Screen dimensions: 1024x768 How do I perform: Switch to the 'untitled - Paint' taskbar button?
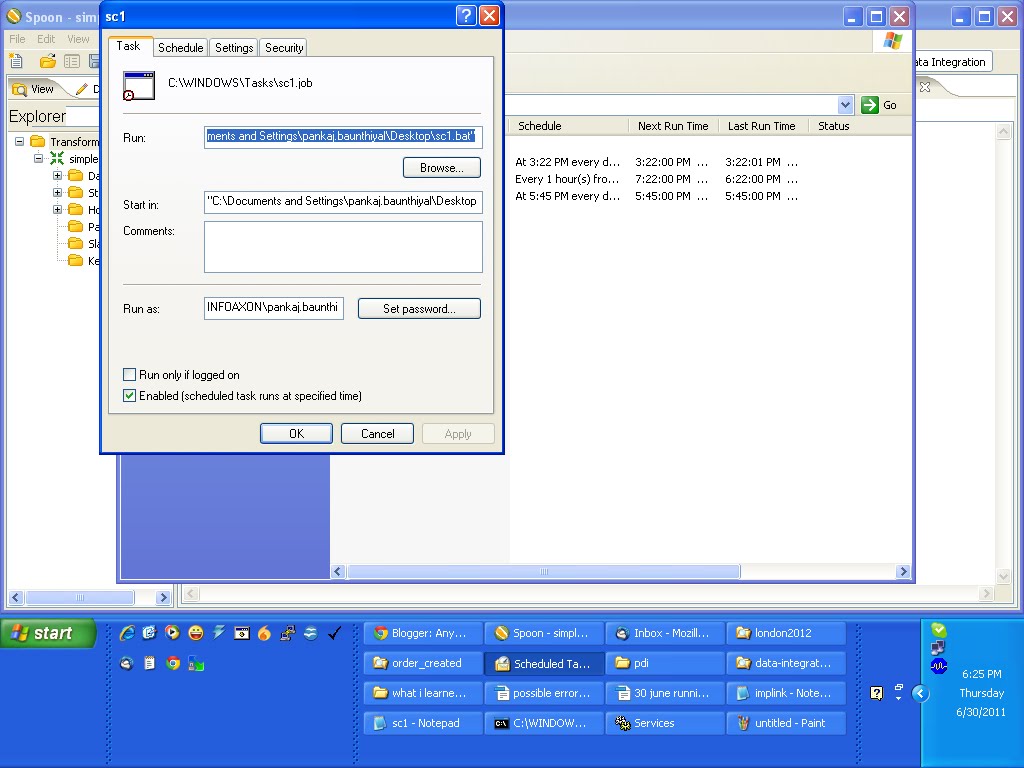pyautogui.click(x=786, y=722)
